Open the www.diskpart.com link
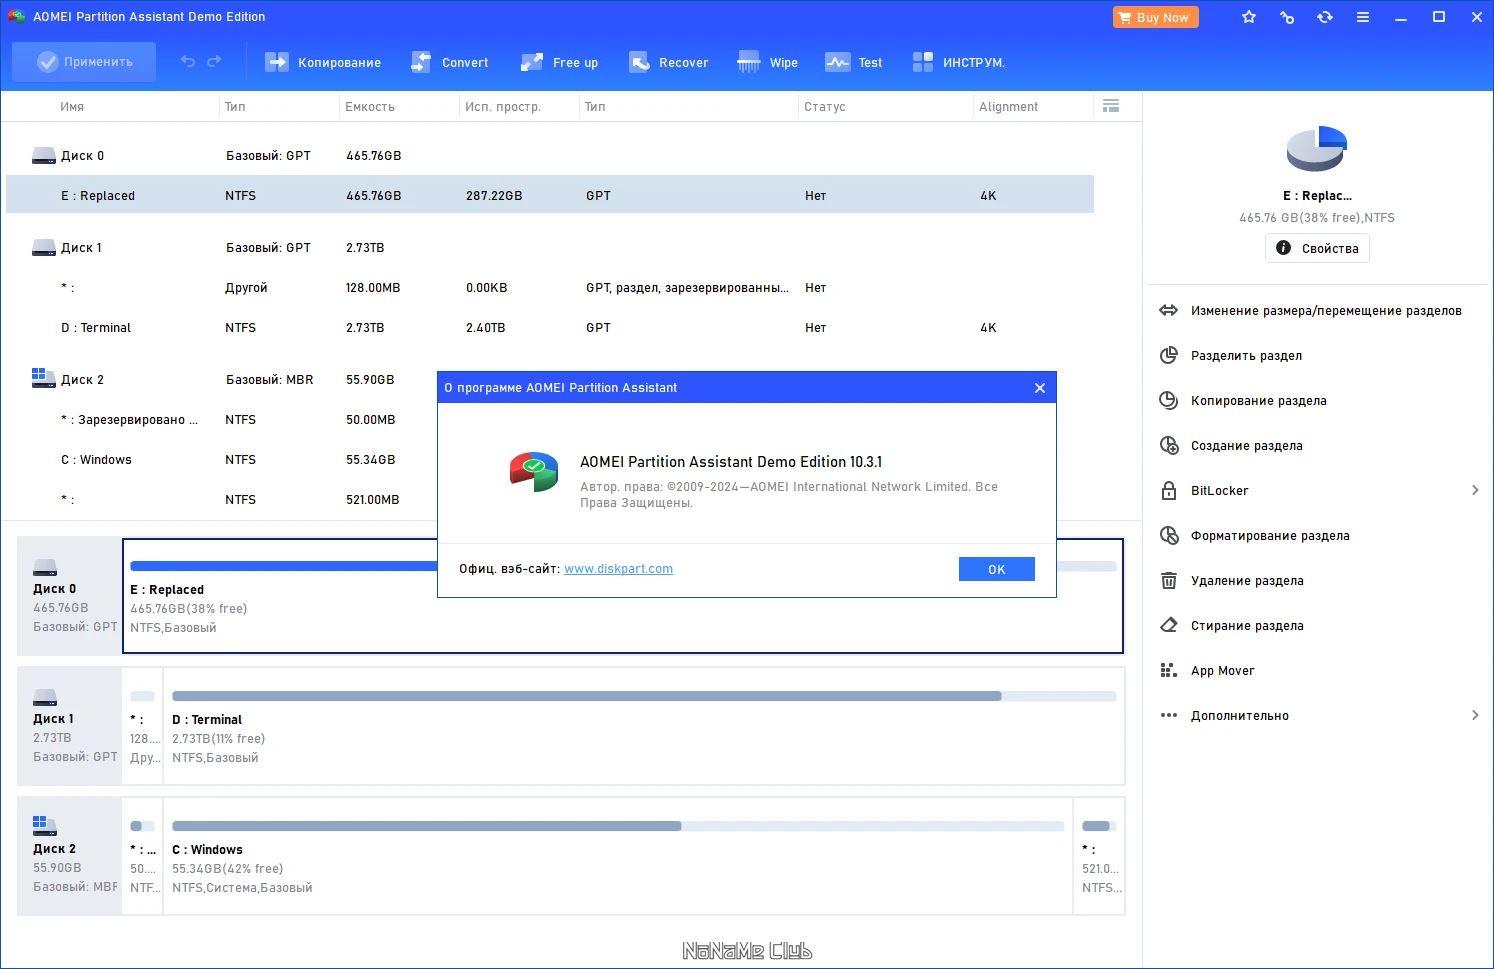 [x=618, y=568]
